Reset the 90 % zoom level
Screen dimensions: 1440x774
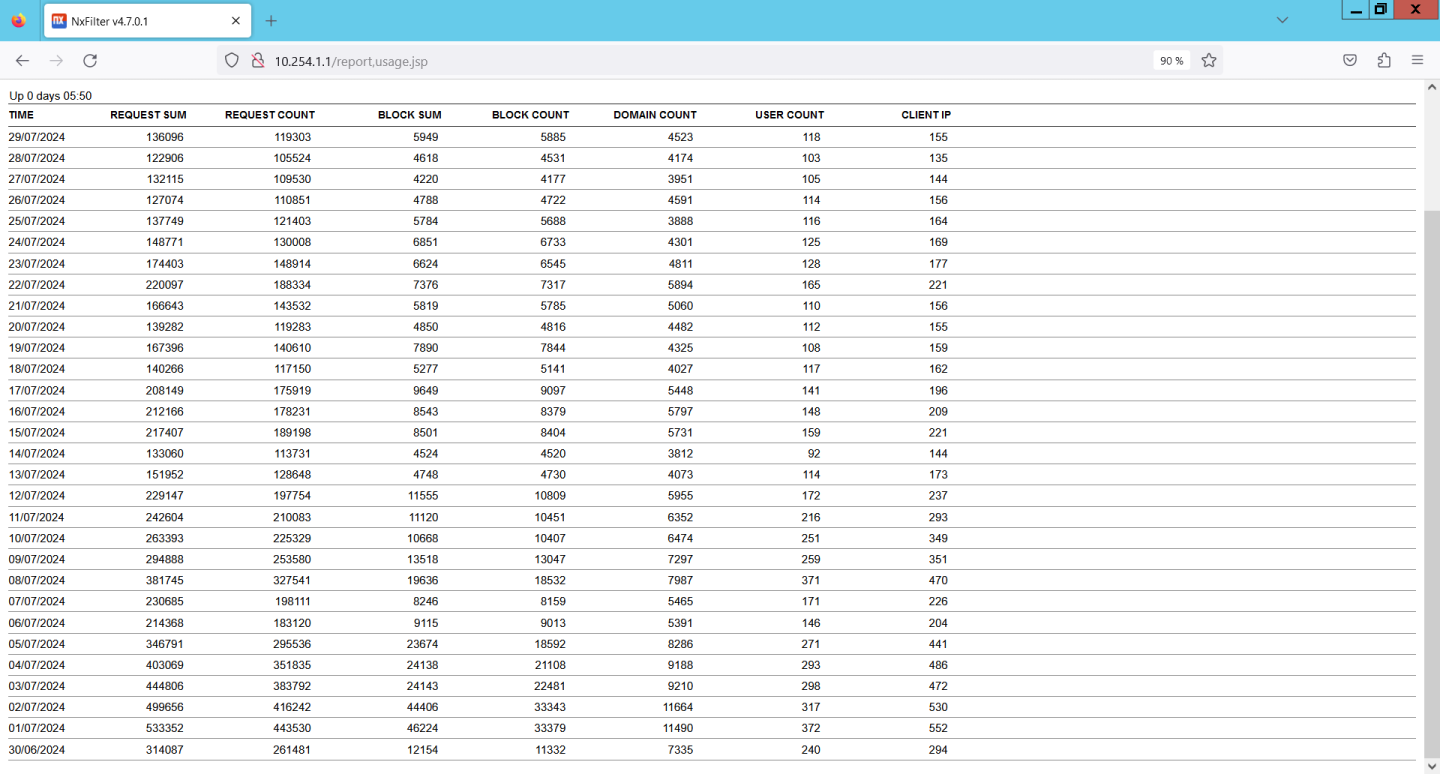click(x=1172, y=61)
